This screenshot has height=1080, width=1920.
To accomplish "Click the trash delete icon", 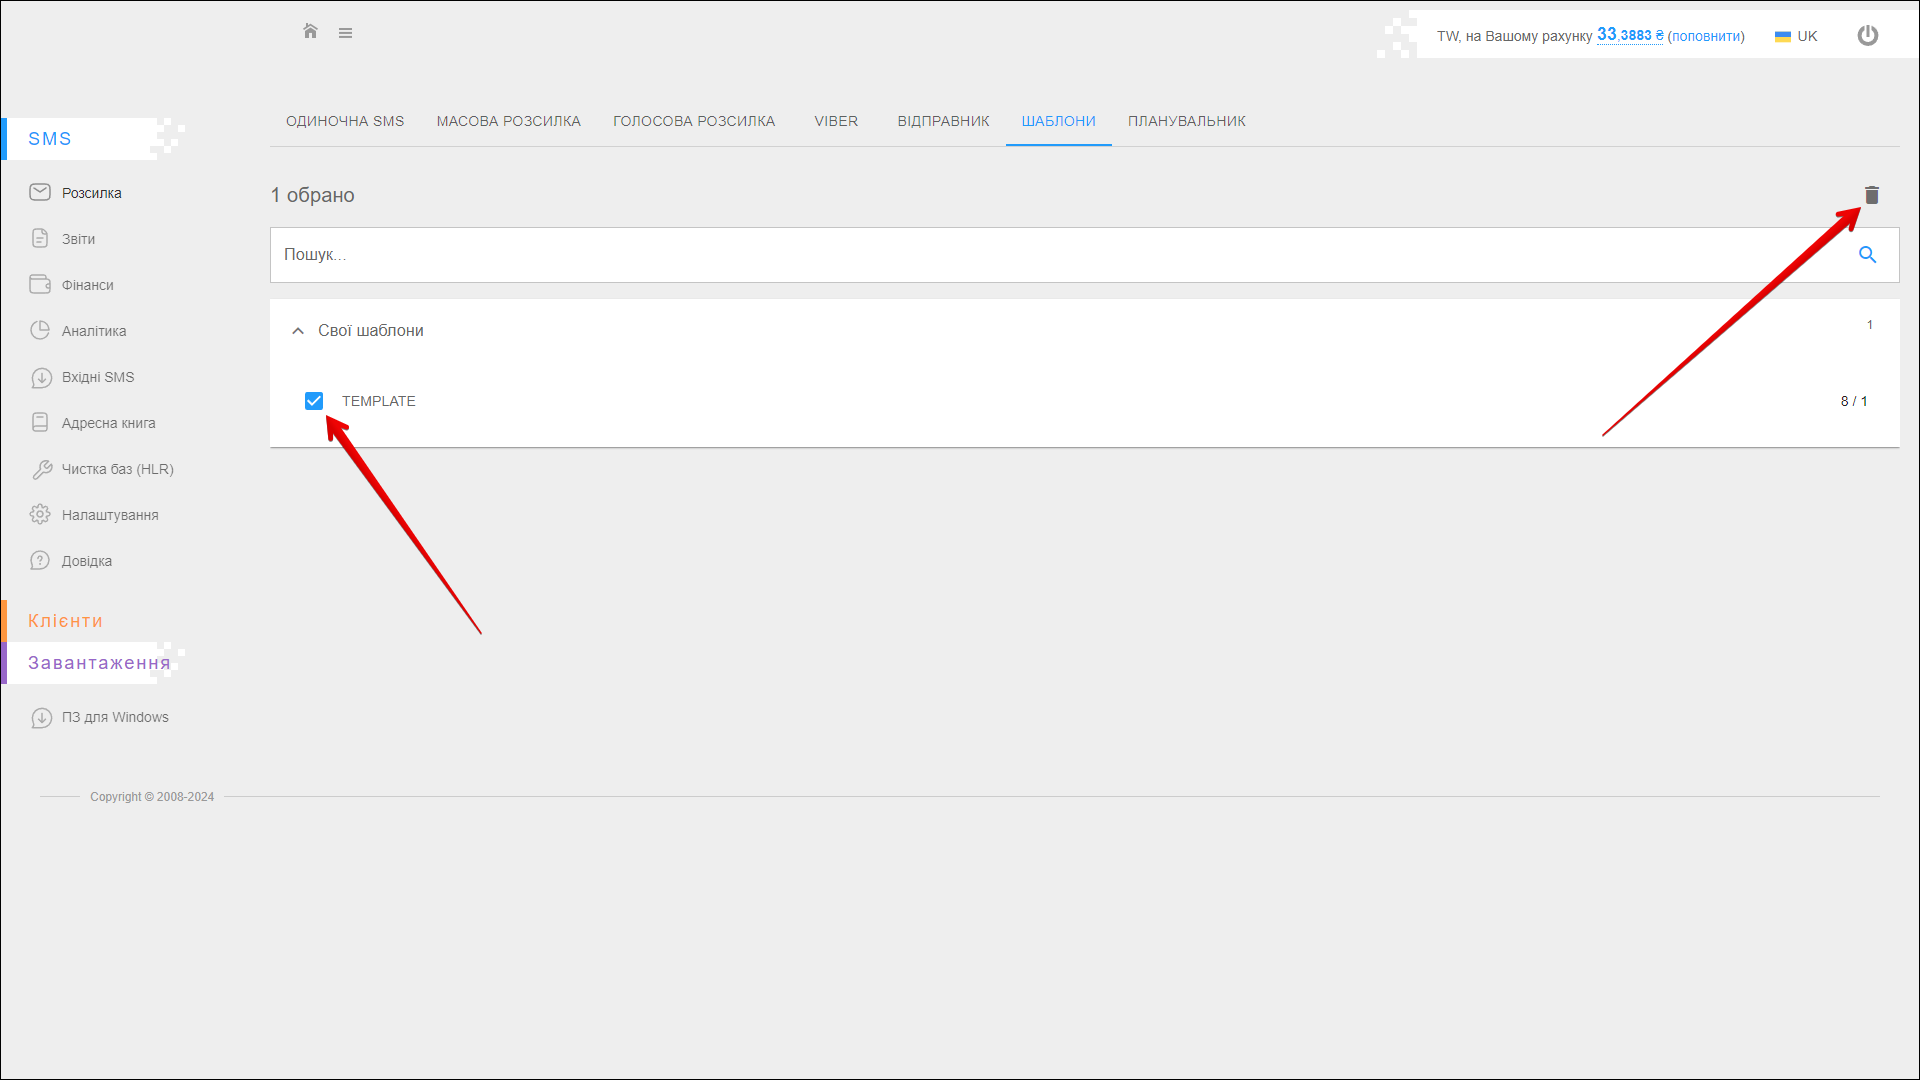I will (1871, 195).
